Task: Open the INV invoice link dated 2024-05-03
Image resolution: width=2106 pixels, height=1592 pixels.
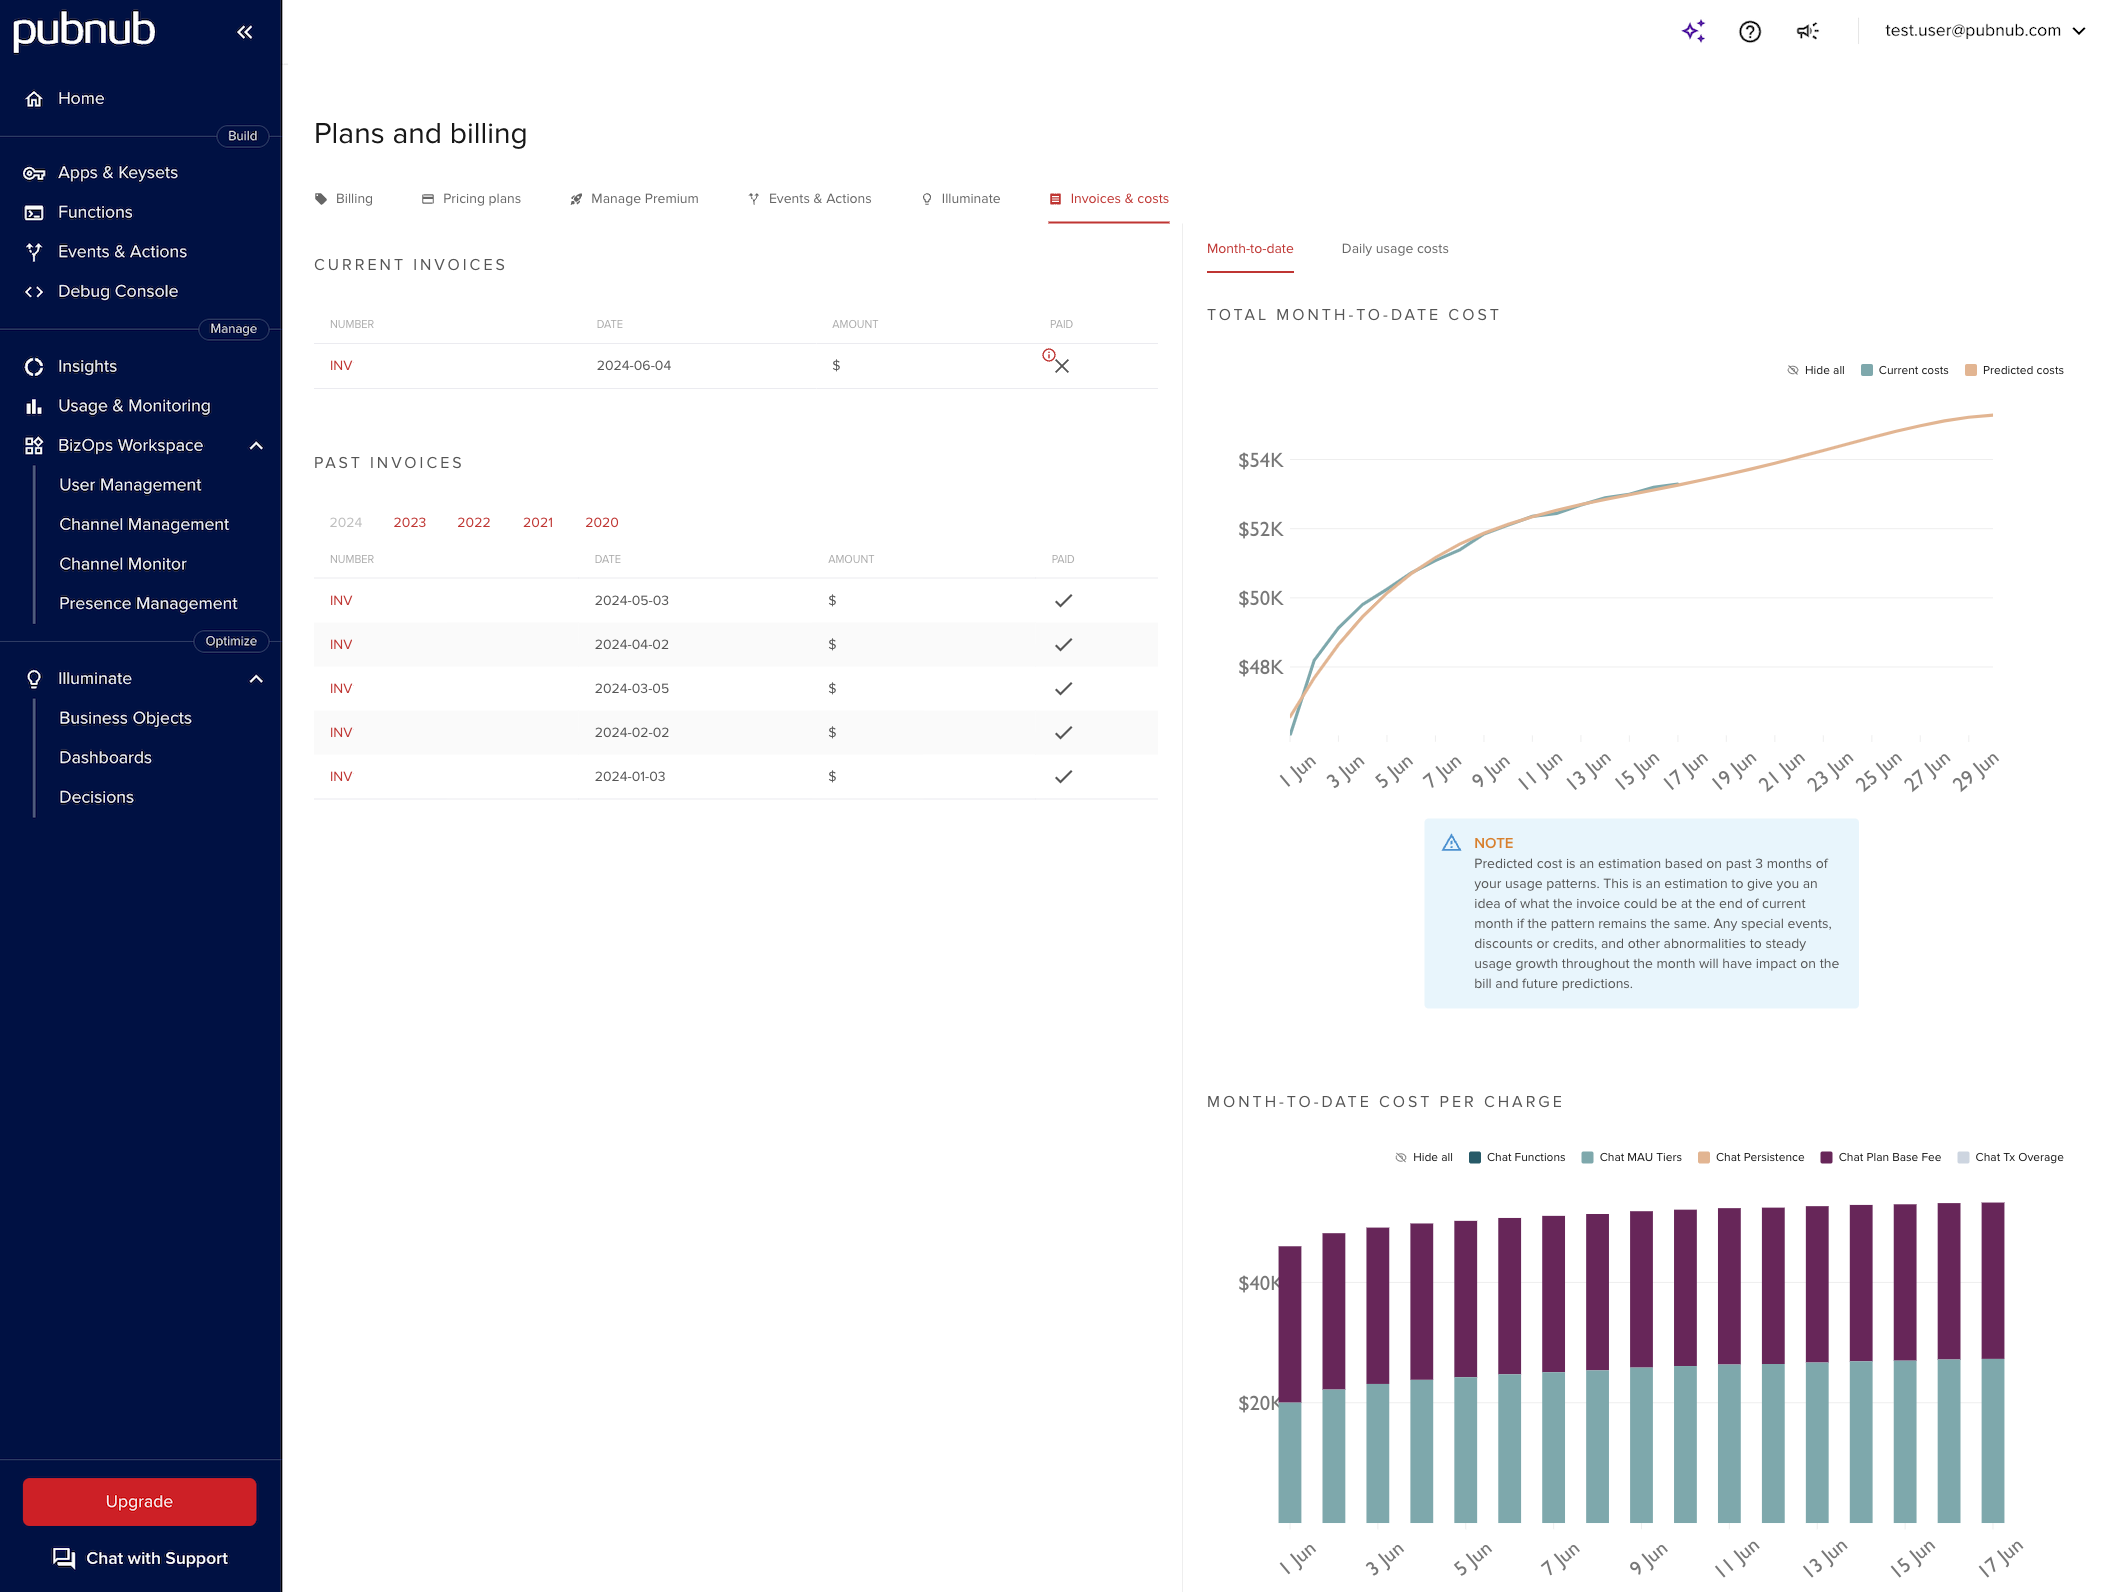Action: [x=341, y=600]
